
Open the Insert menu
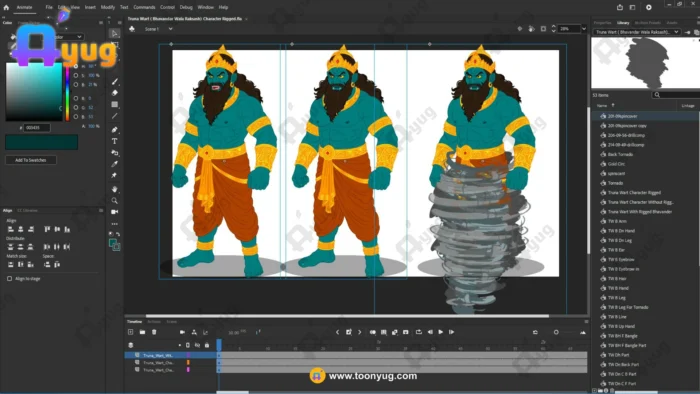(x=90, y=7)
